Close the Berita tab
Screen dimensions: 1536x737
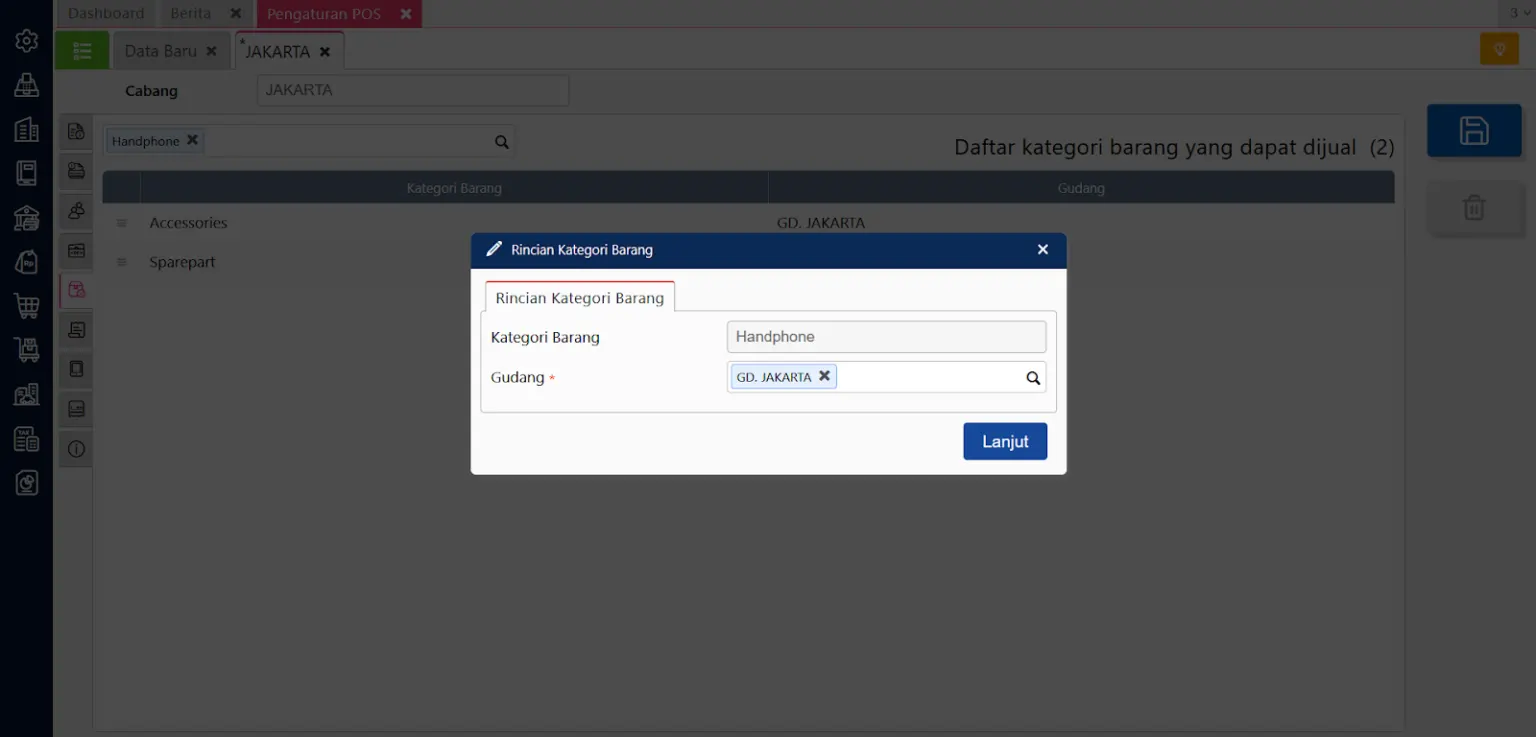pyautogui.click(x=235, y=14)
